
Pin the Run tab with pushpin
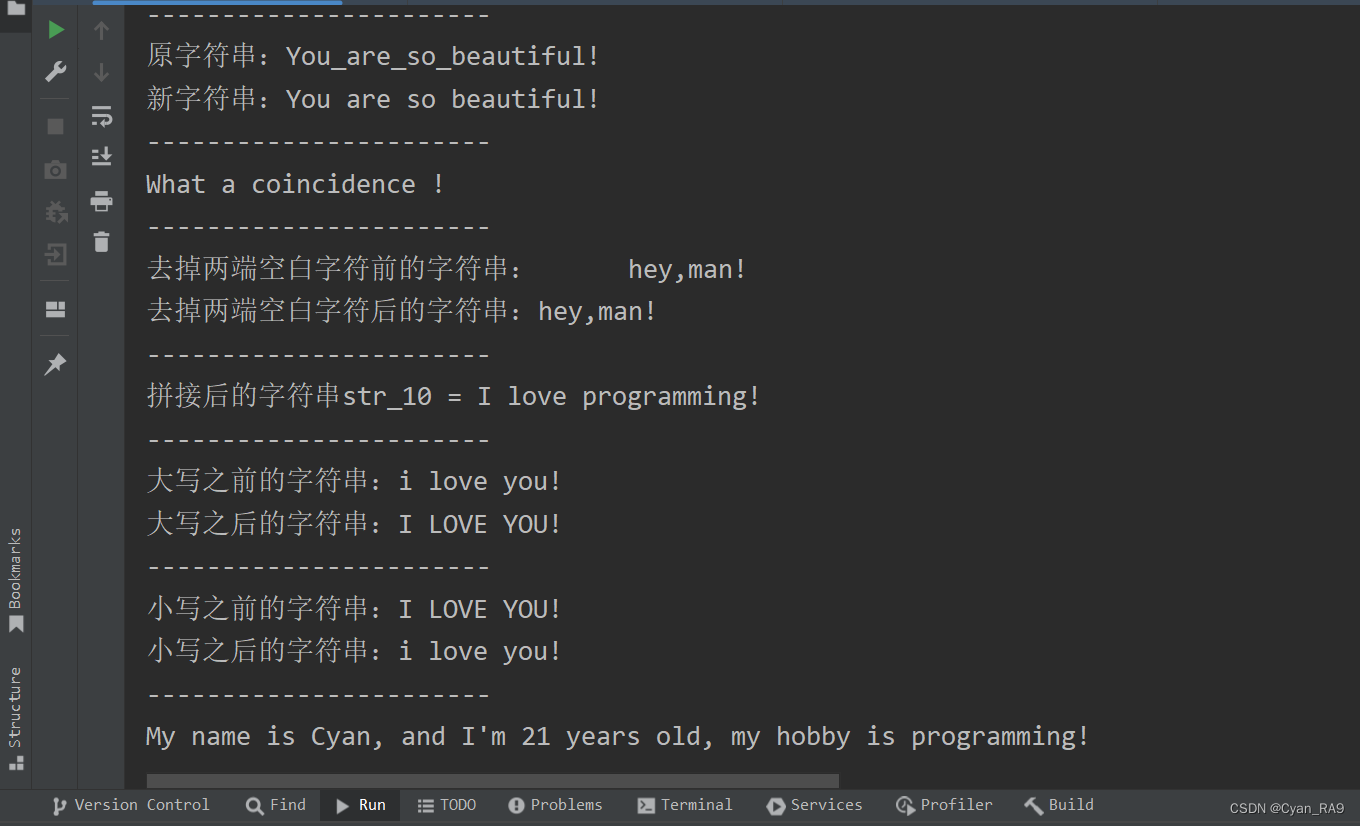click(x=56, y=365)
